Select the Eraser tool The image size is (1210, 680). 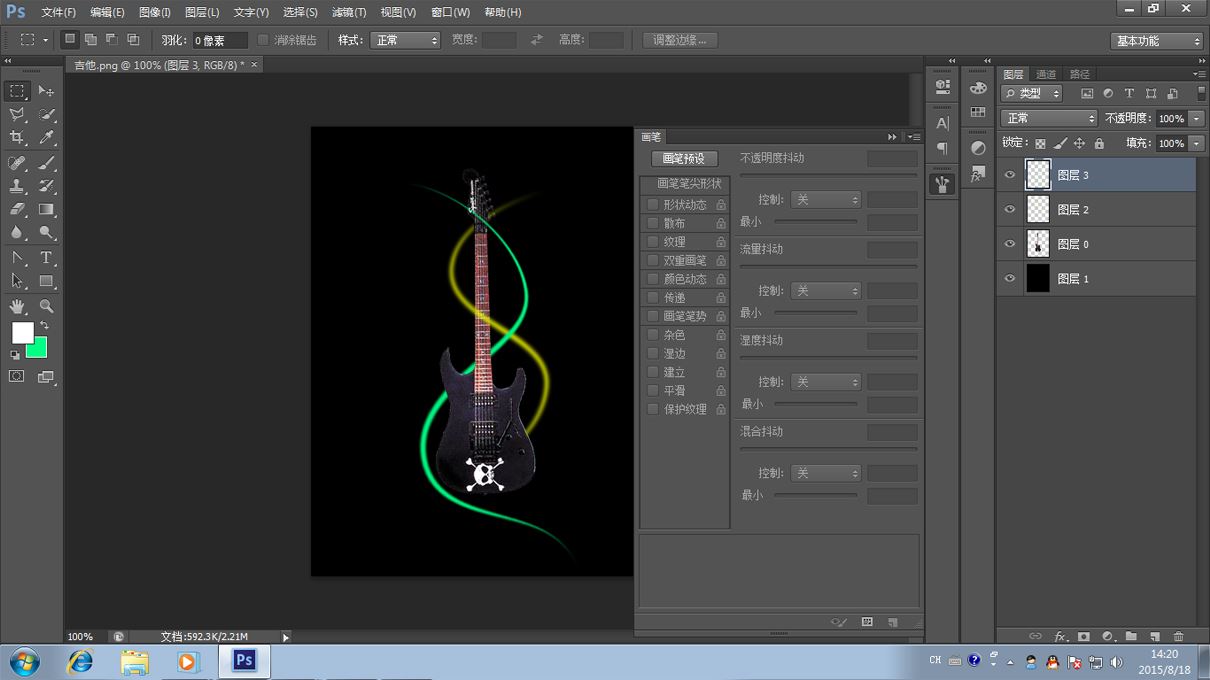(x=17, y=210)
